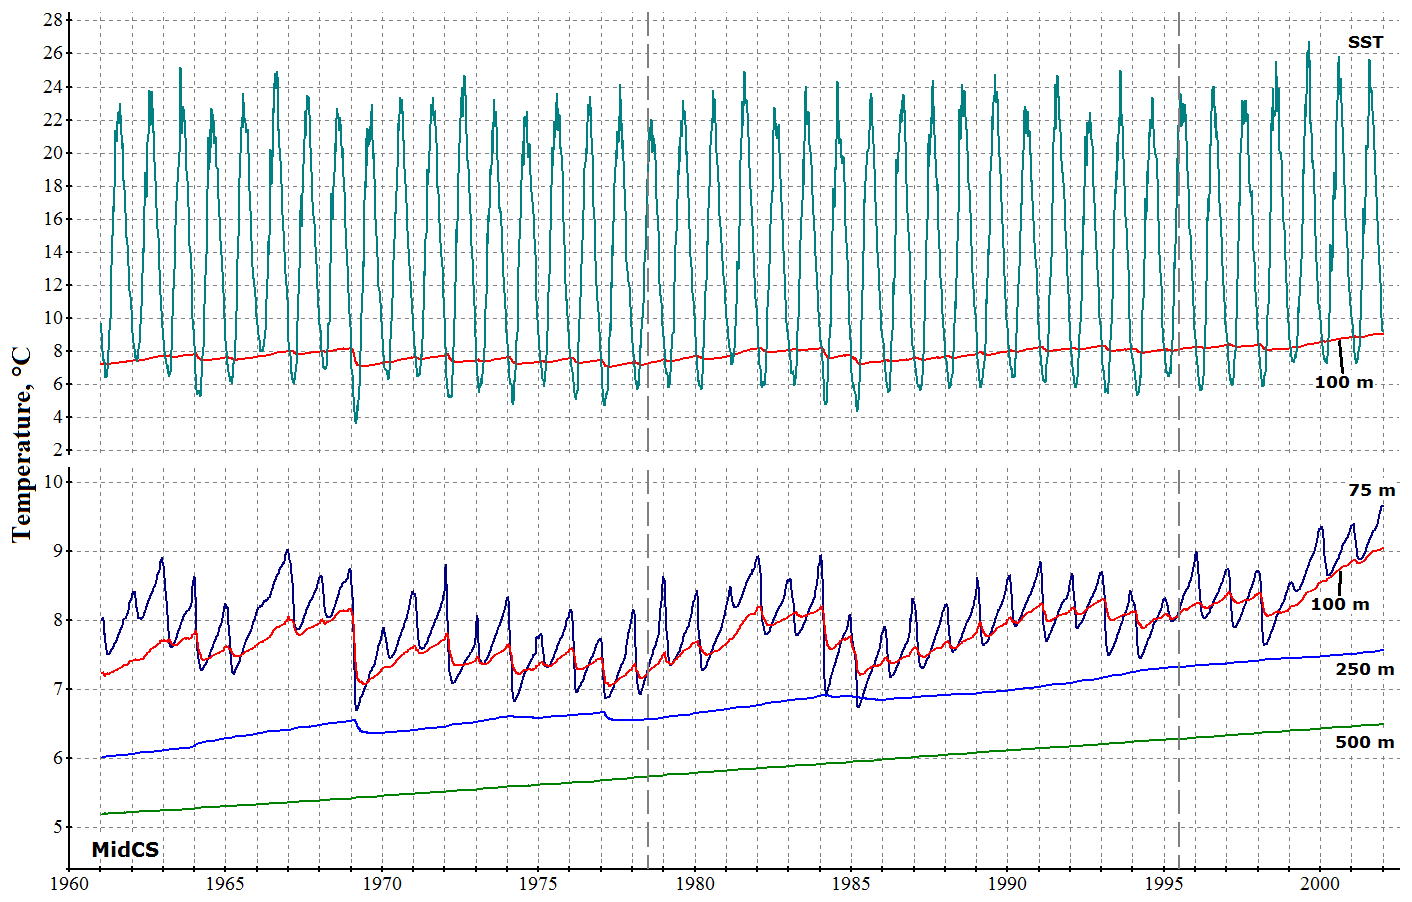This screenshot has width=1412, height=902.
Task: Click the 1995 year tick label
Action: (1164, 884)
